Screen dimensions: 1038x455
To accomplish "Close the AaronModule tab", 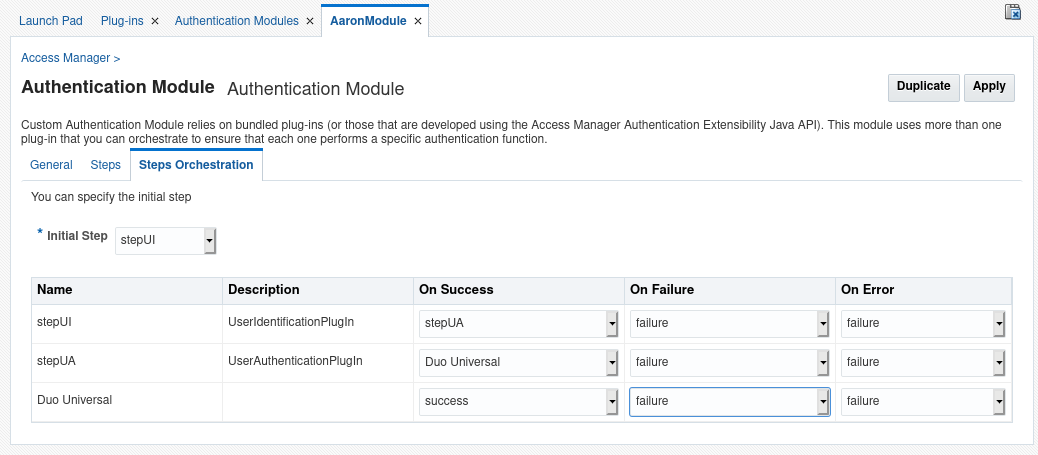I will [418, 21].
